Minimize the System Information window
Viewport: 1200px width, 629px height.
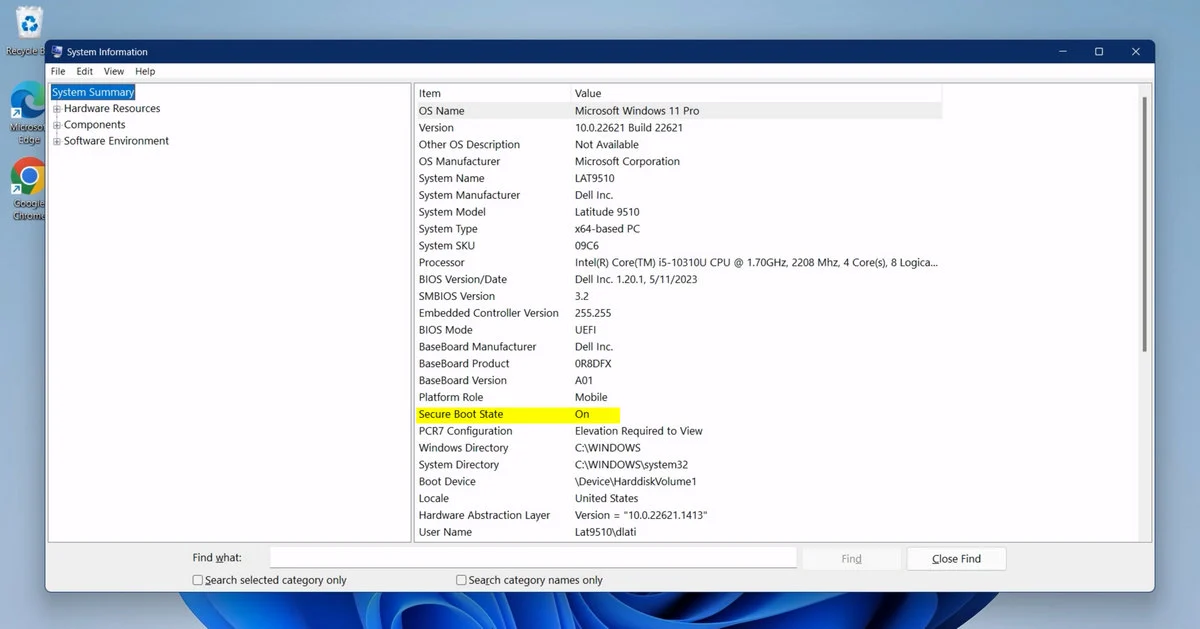point(1062,52)
